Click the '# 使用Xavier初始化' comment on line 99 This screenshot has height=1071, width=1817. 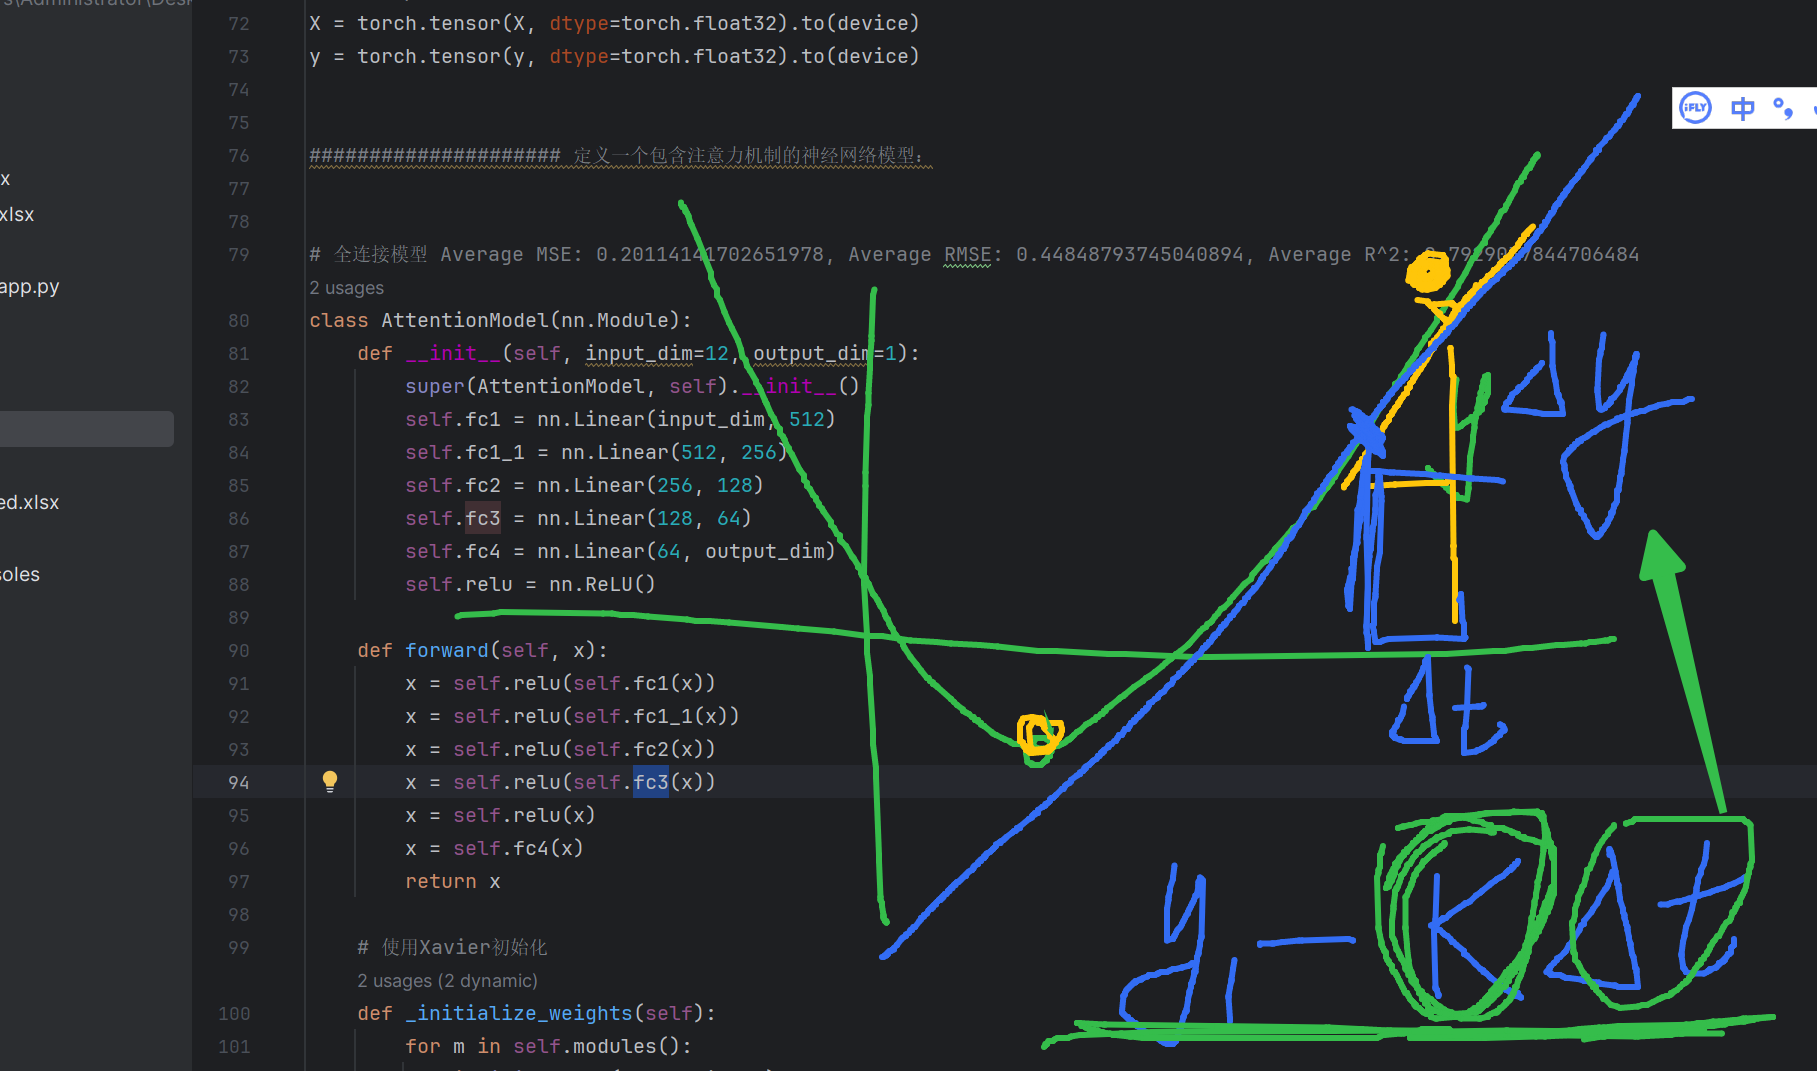(452, 947)
